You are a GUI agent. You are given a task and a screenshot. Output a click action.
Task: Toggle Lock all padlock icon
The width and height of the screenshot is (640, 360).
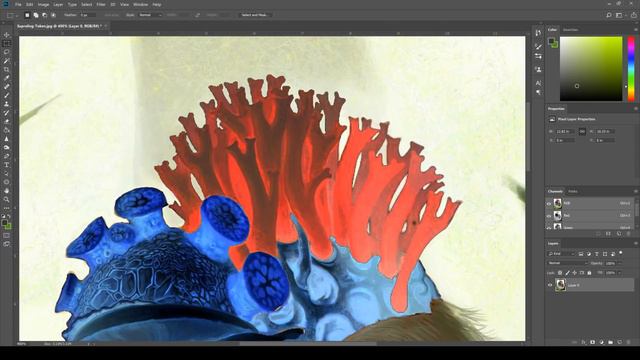[x=589, y=273]
